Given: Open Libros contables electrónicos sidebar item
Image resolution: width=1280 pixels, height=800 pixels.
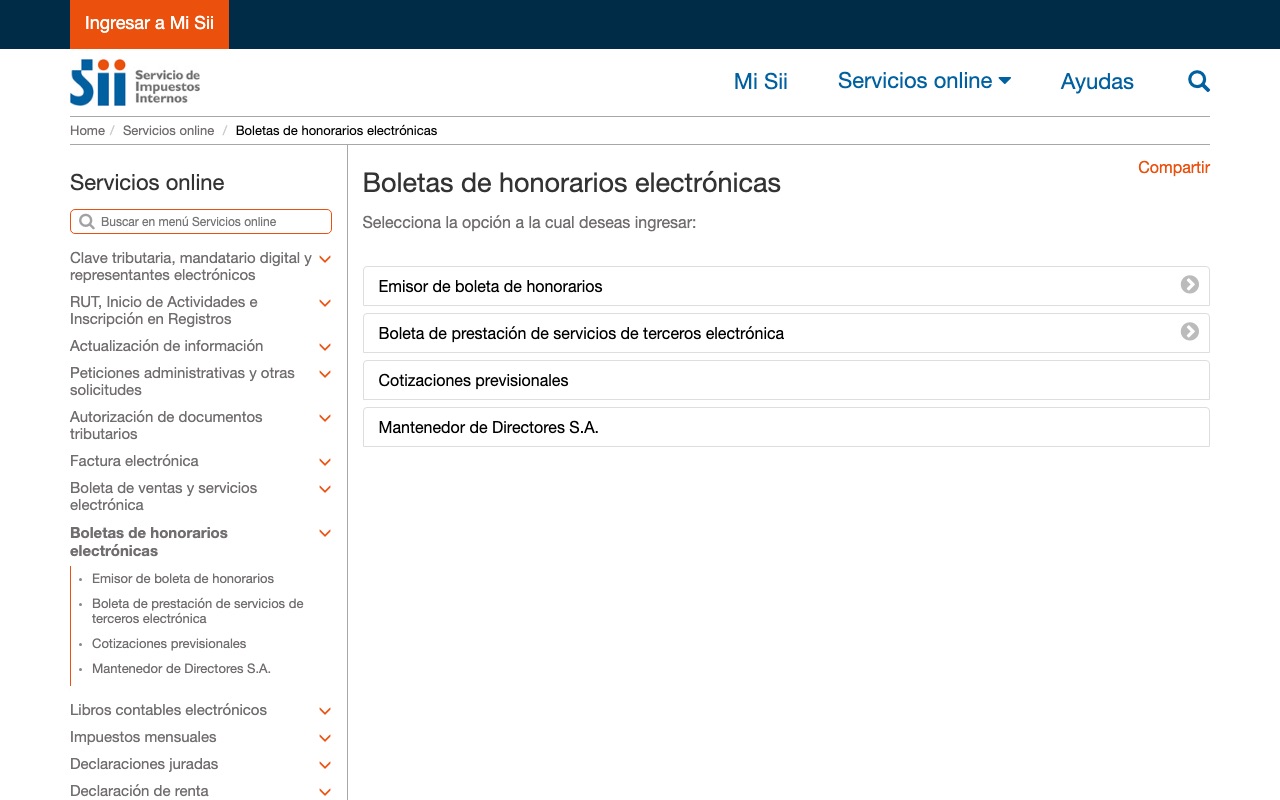Looking at the screenshot, I should click(x=168, y=710).
